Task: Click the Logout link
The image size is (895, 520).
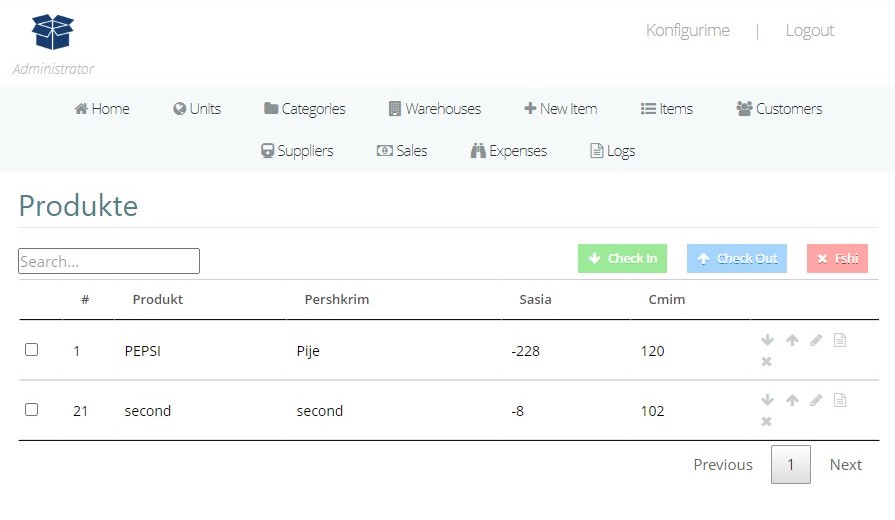Action: (x=809, y=30)
